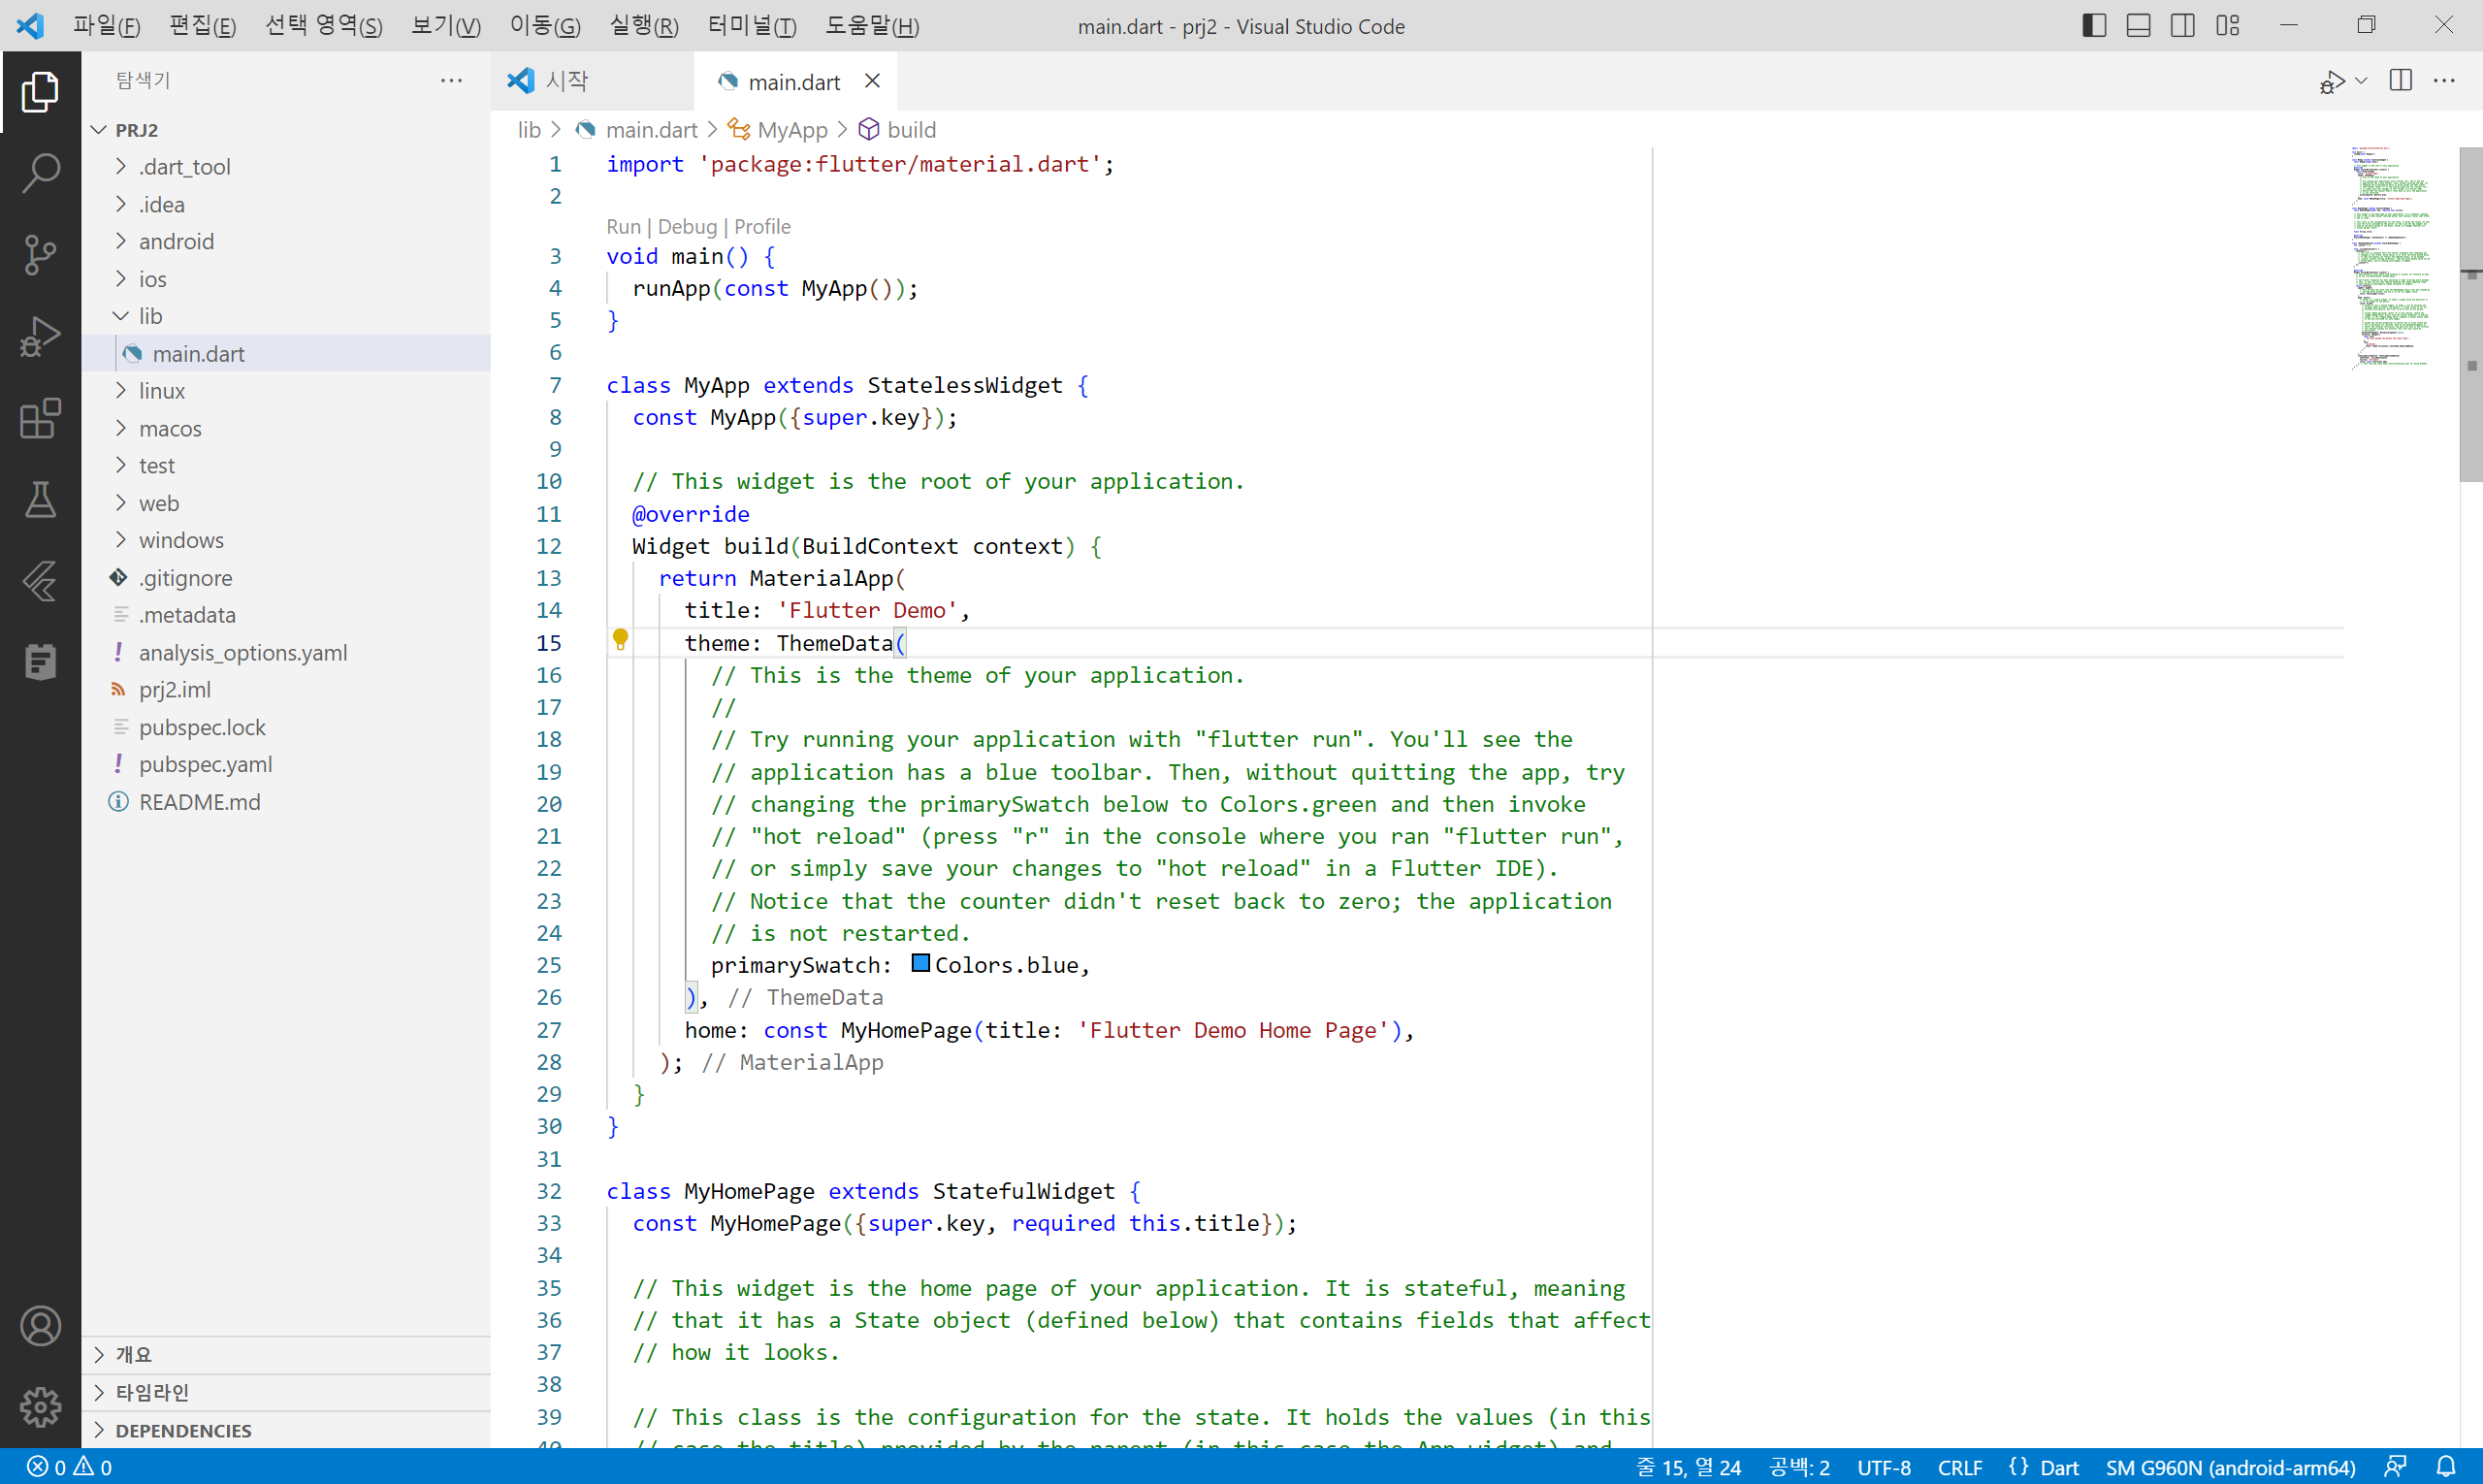Click the blue Colors.blue swatch
This screenshot has height=1484, width=2483.
920,964
